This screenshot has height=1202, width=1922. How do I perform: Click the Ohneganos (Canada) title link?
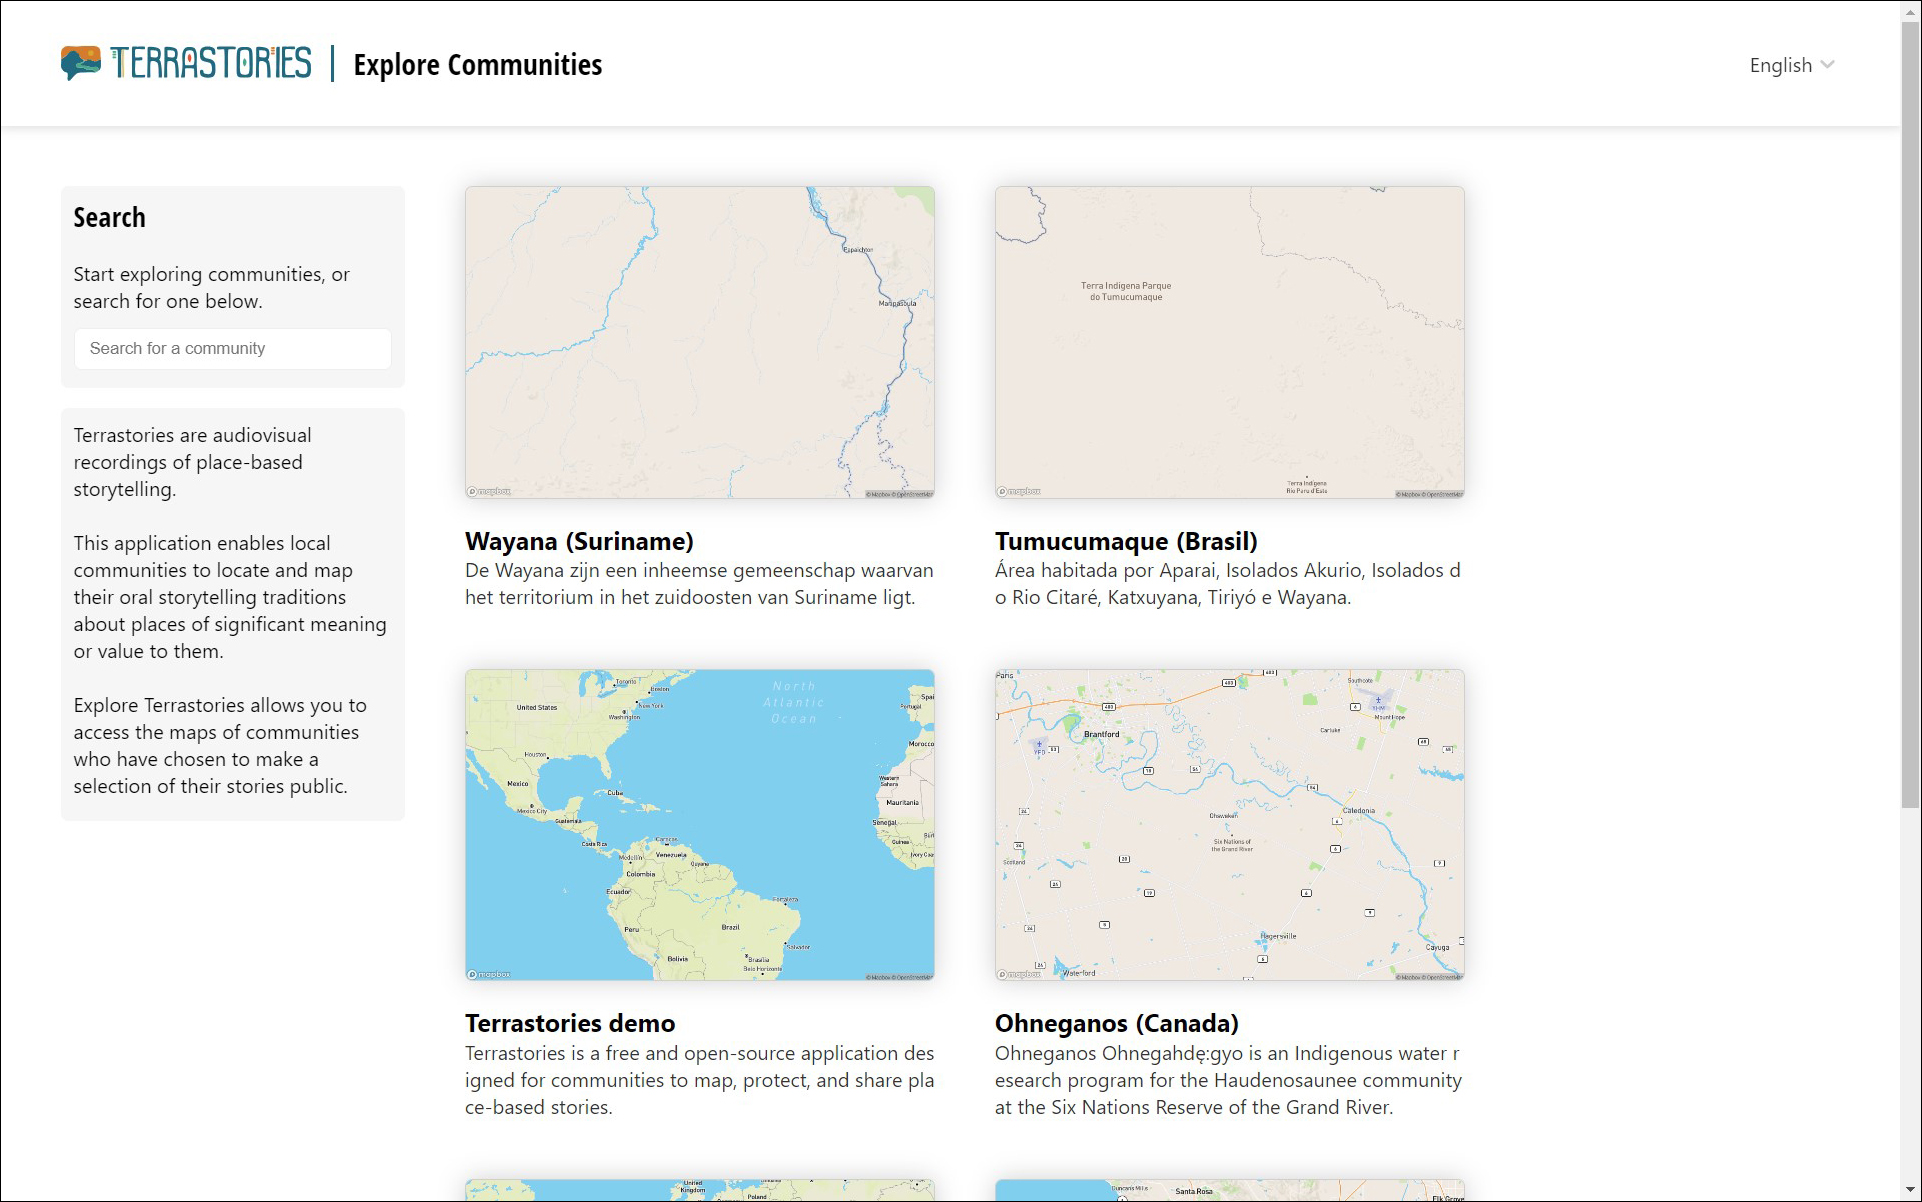click(x=1116, y=1023)
